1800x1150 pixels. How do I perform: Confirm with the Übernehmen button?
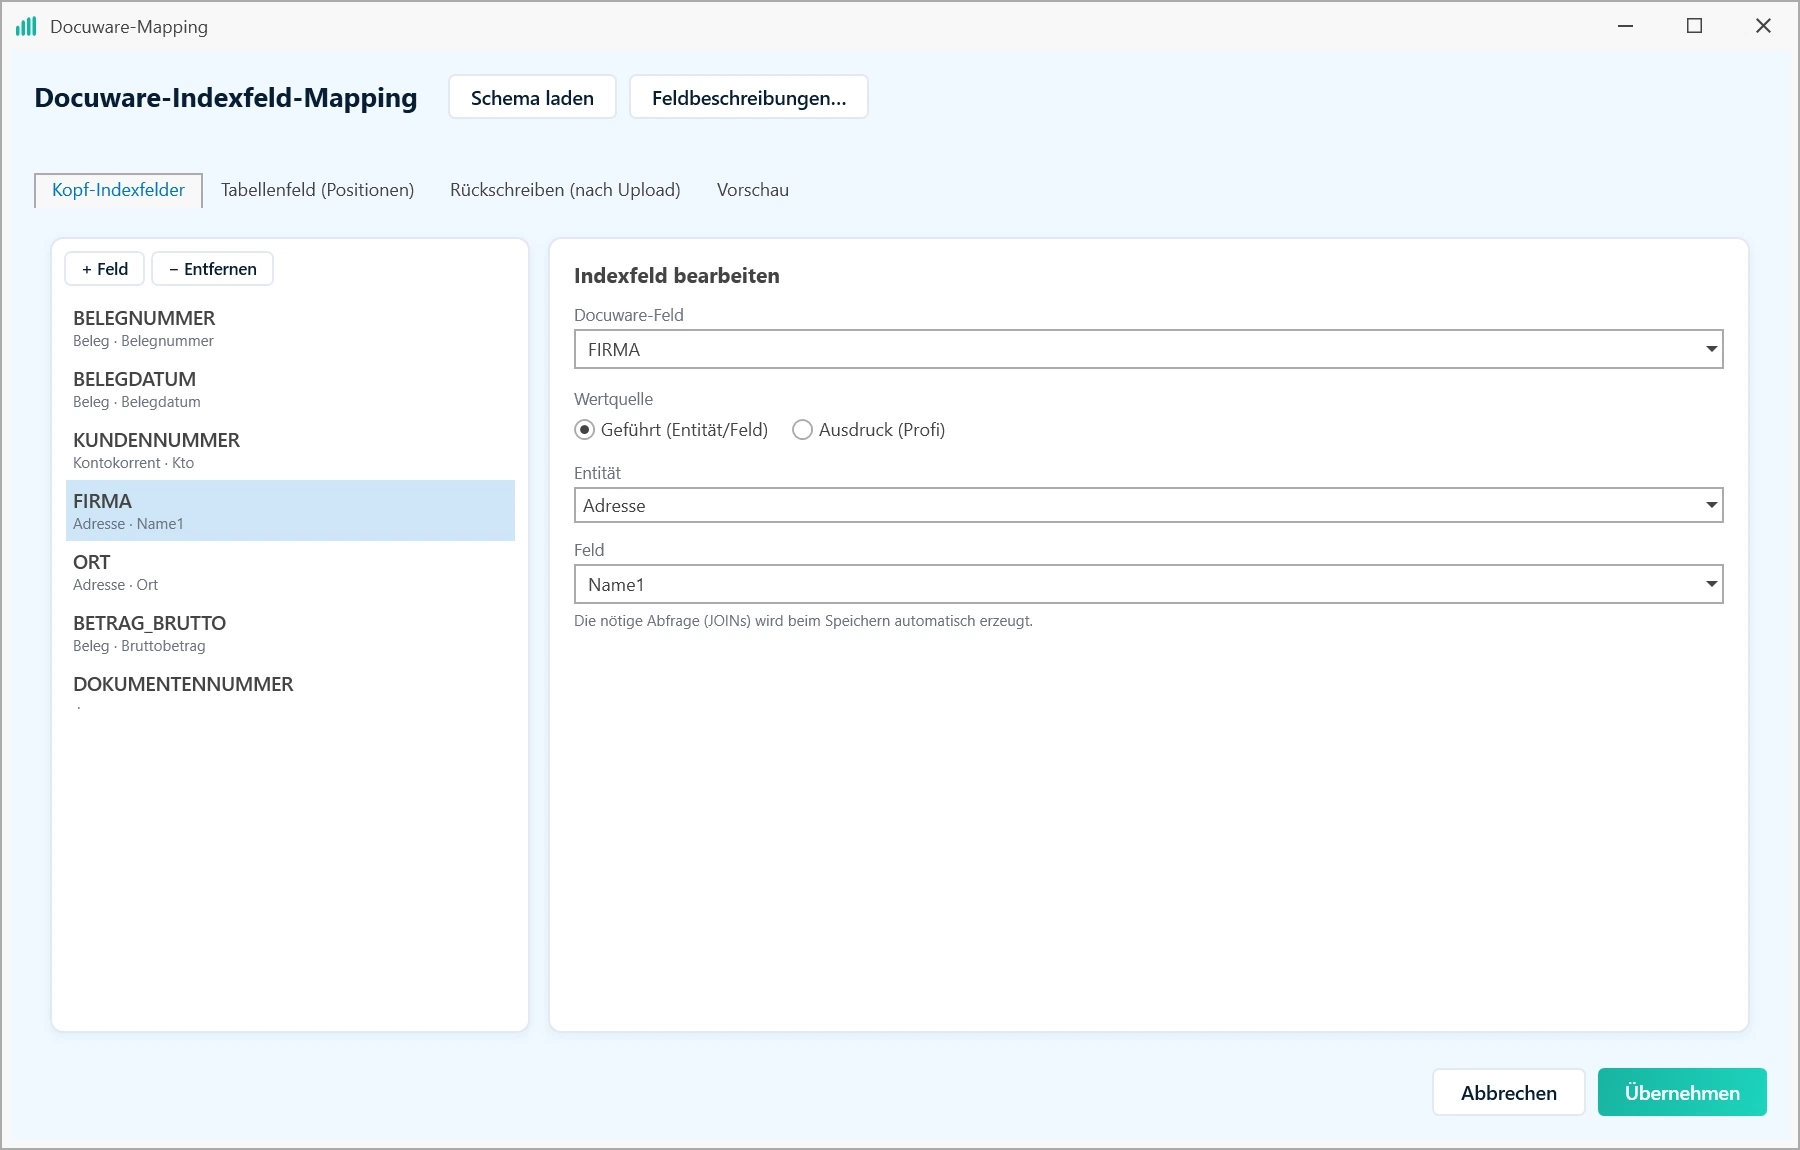(x=1682, y=1092)
